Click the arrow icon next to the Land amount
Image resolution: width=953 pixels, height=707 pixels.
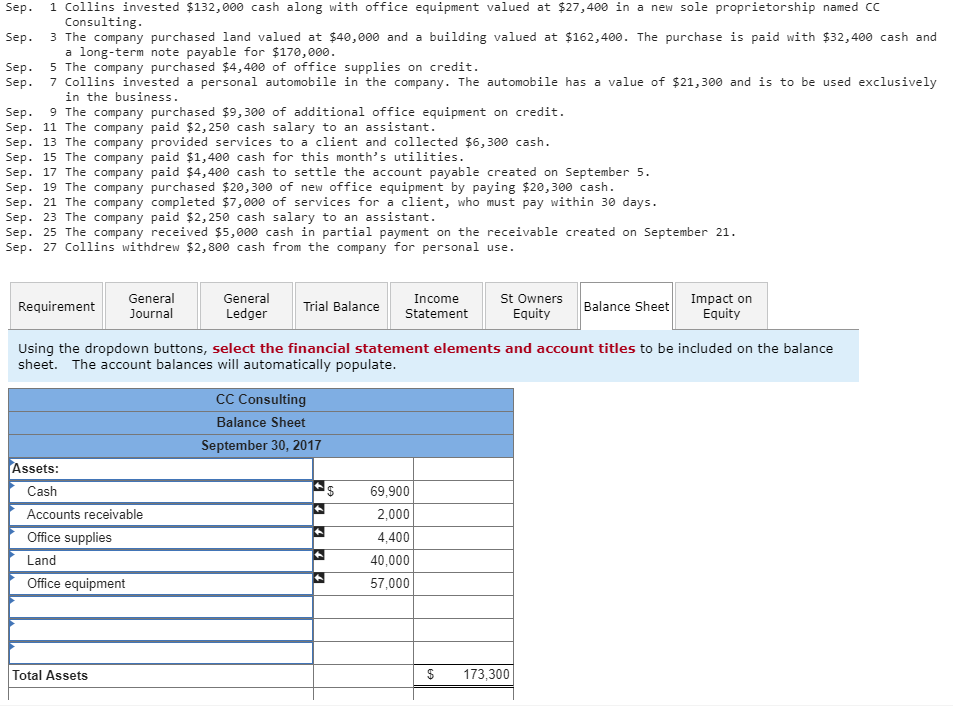[318, 556]
